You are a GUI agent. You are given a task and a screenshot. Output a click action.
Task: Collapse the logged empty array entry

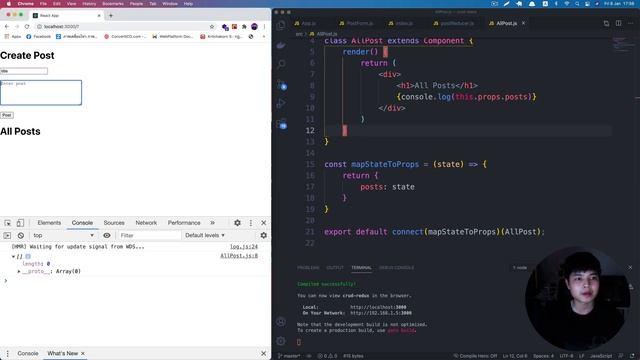(x=13, y=256)
